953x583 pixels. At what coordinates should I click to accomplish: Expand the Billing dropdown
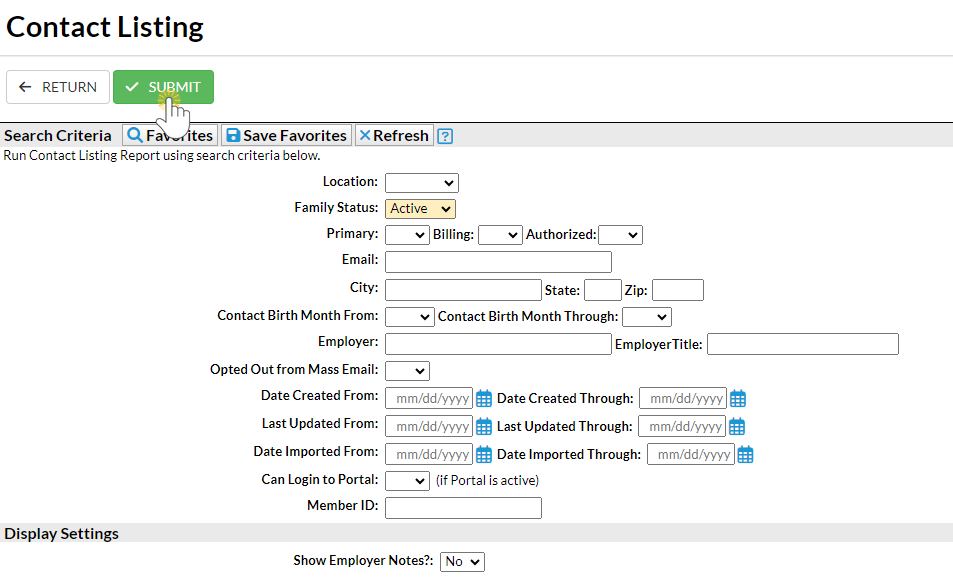tap(499, 235)
